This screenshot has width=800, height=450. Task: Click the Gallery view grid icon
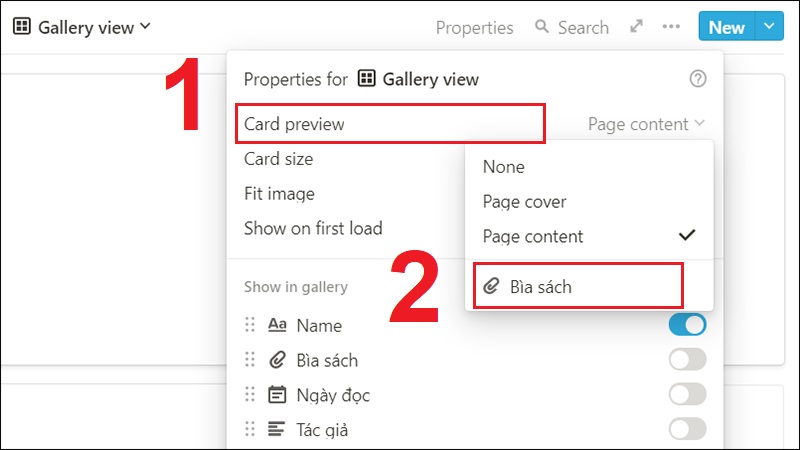point(21,27)
